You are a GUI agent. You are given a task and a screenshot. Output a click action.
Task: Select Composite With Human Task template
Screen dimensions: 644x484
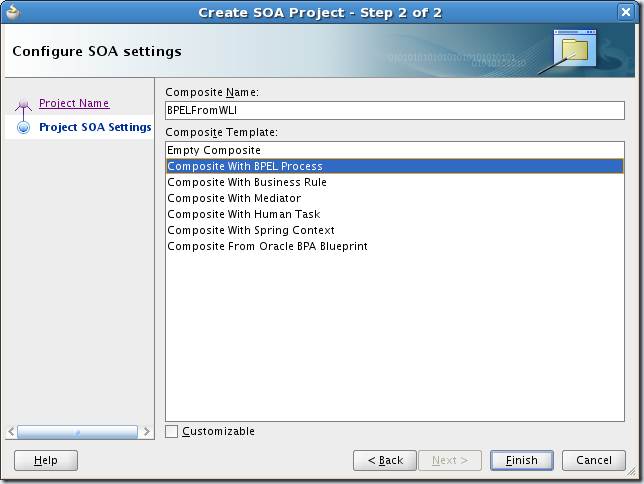pyautogui.click(x=395, y=214)
